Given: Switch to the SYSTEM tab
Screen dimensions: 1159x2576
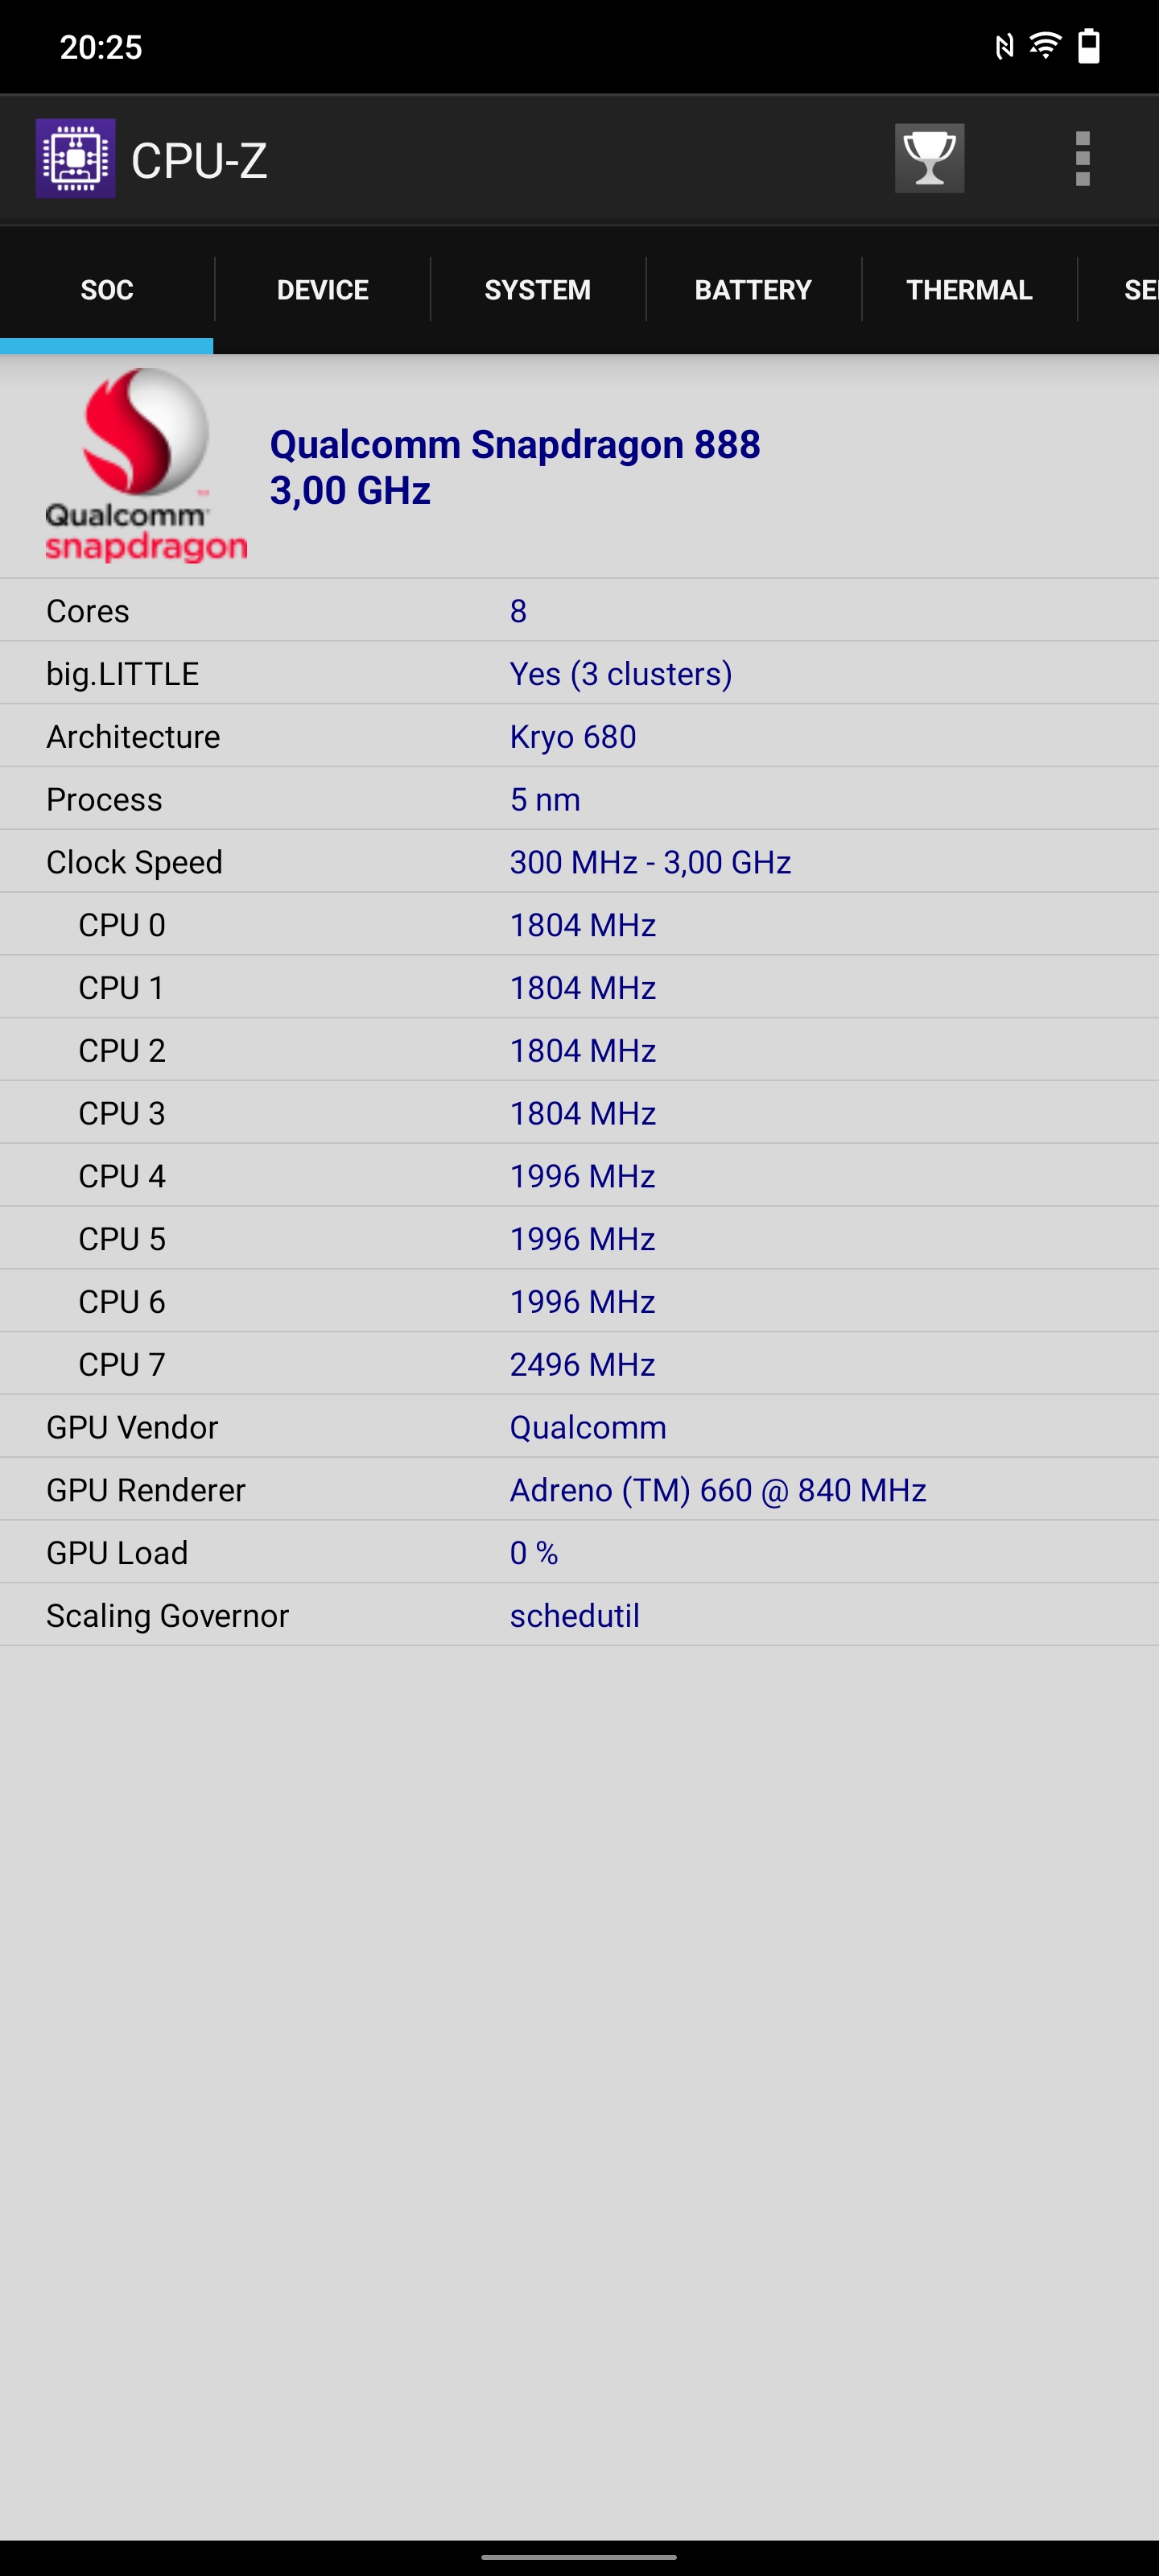Looking at the screenshot, I should pyautogui.click(x=538, y=290).
